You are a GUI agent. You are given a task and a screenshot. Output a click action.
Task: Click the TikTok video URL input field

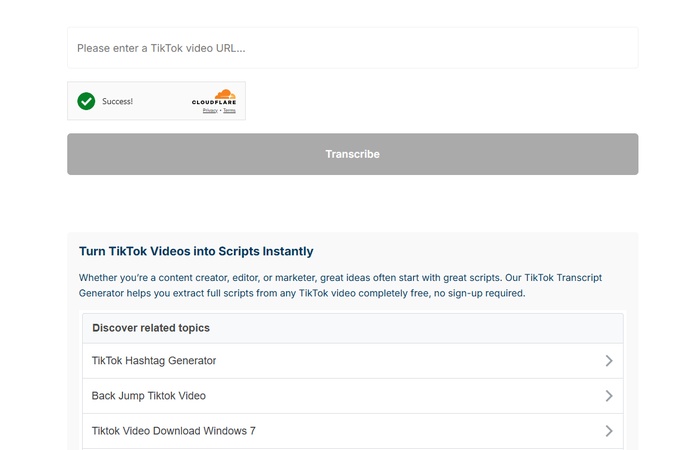pos(352,48)
